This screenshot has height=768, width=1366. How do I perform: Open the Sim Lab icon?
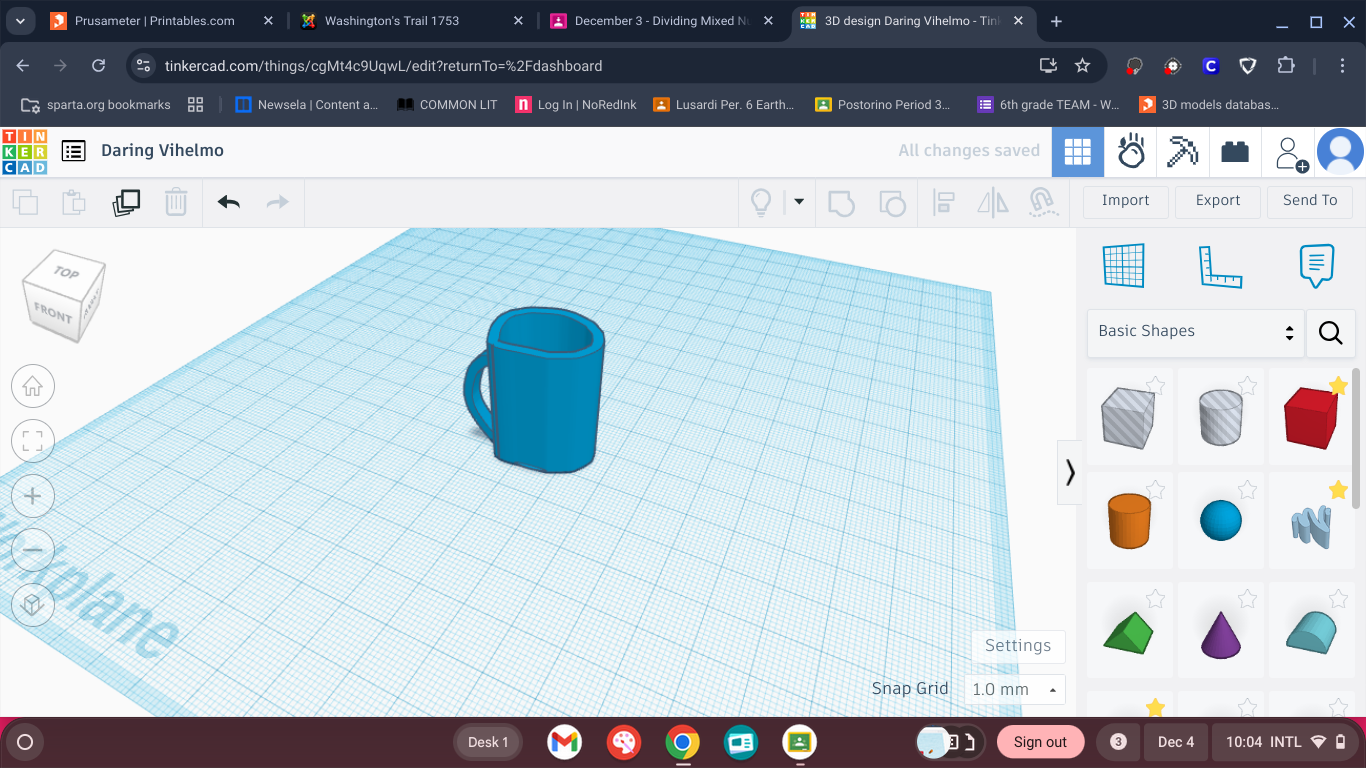[1131, 152]
